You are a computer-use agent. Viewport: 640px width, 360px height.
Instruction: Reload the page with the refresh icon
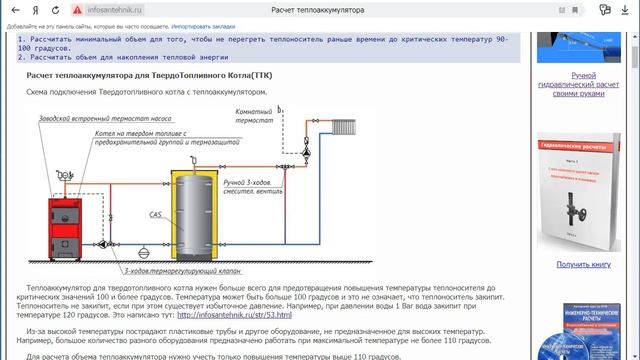coord(56,10)
